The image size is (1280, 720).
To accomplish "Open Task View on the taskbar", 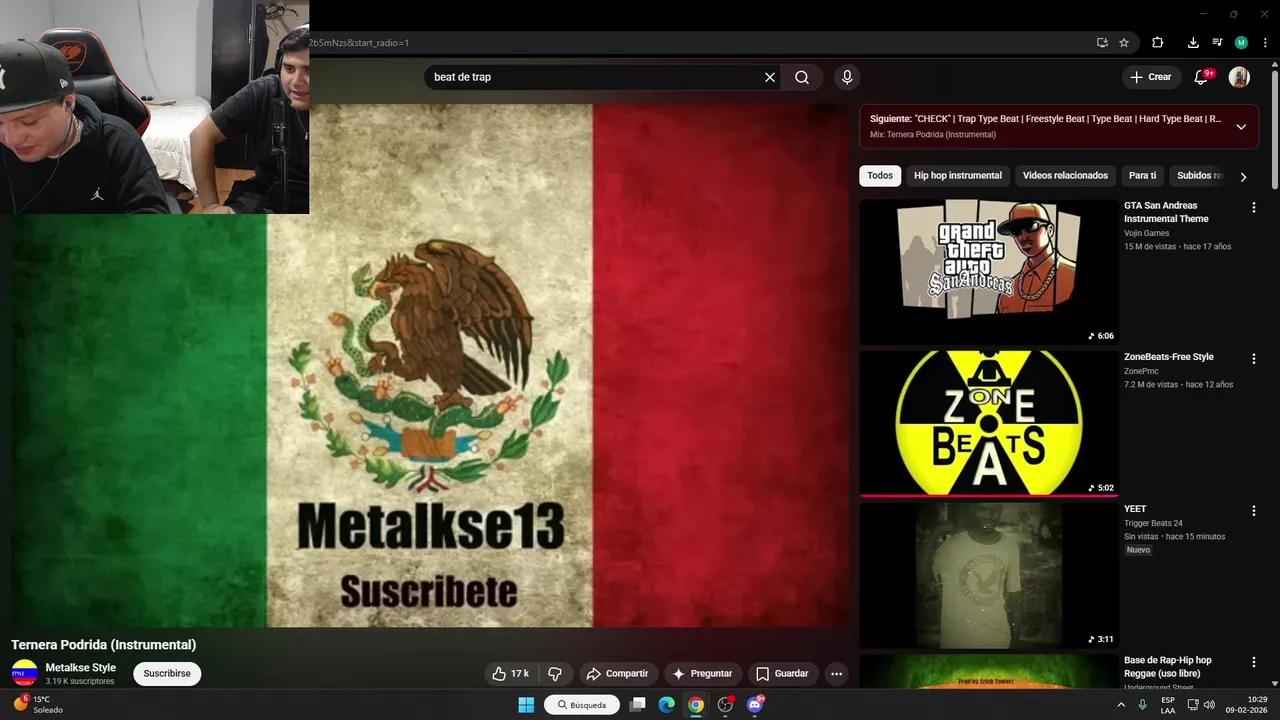I will [x=638, y=705].
